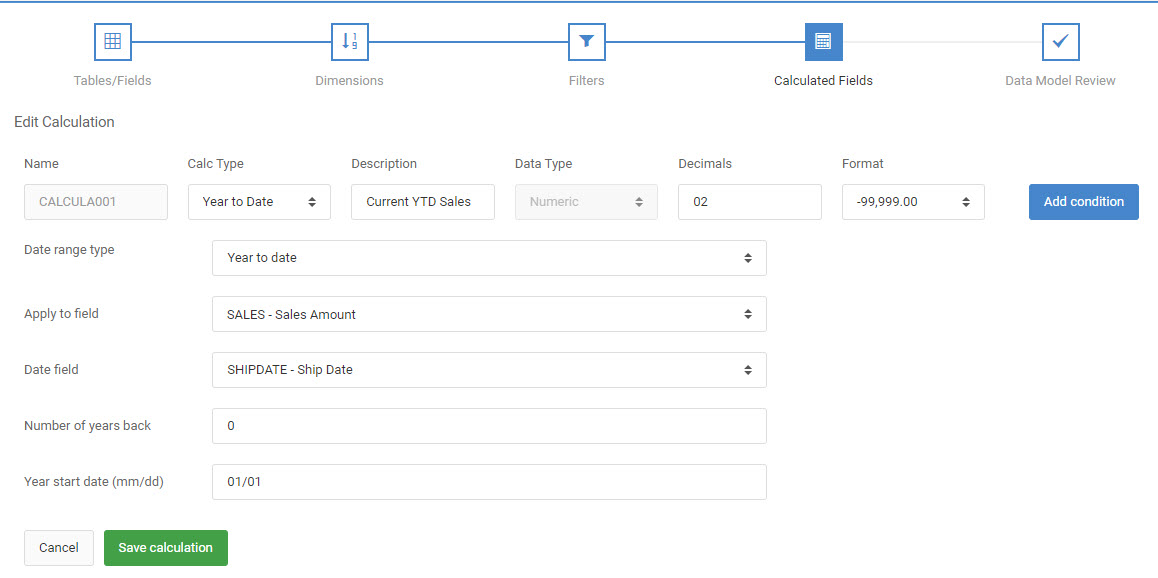1158x578 pixels.
Task: Open the Date field SHIPDATE dropdown
Action: tap(489, 370)
